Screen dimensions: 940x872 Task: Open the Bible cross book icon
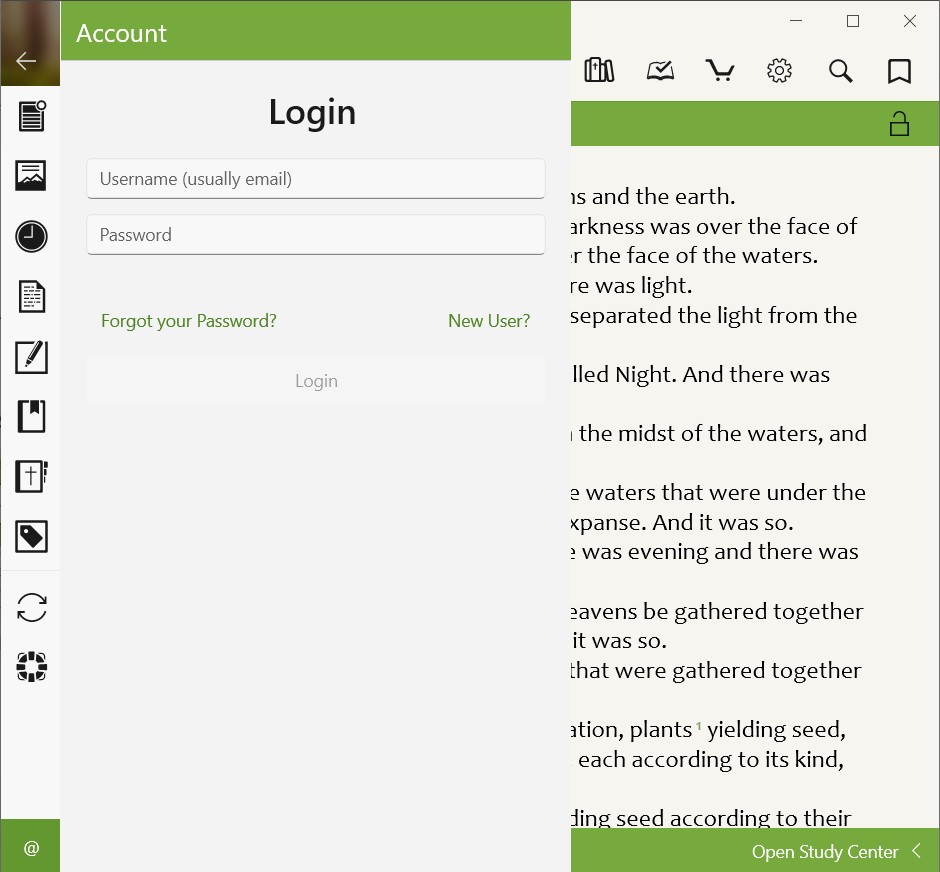[31, 476]
